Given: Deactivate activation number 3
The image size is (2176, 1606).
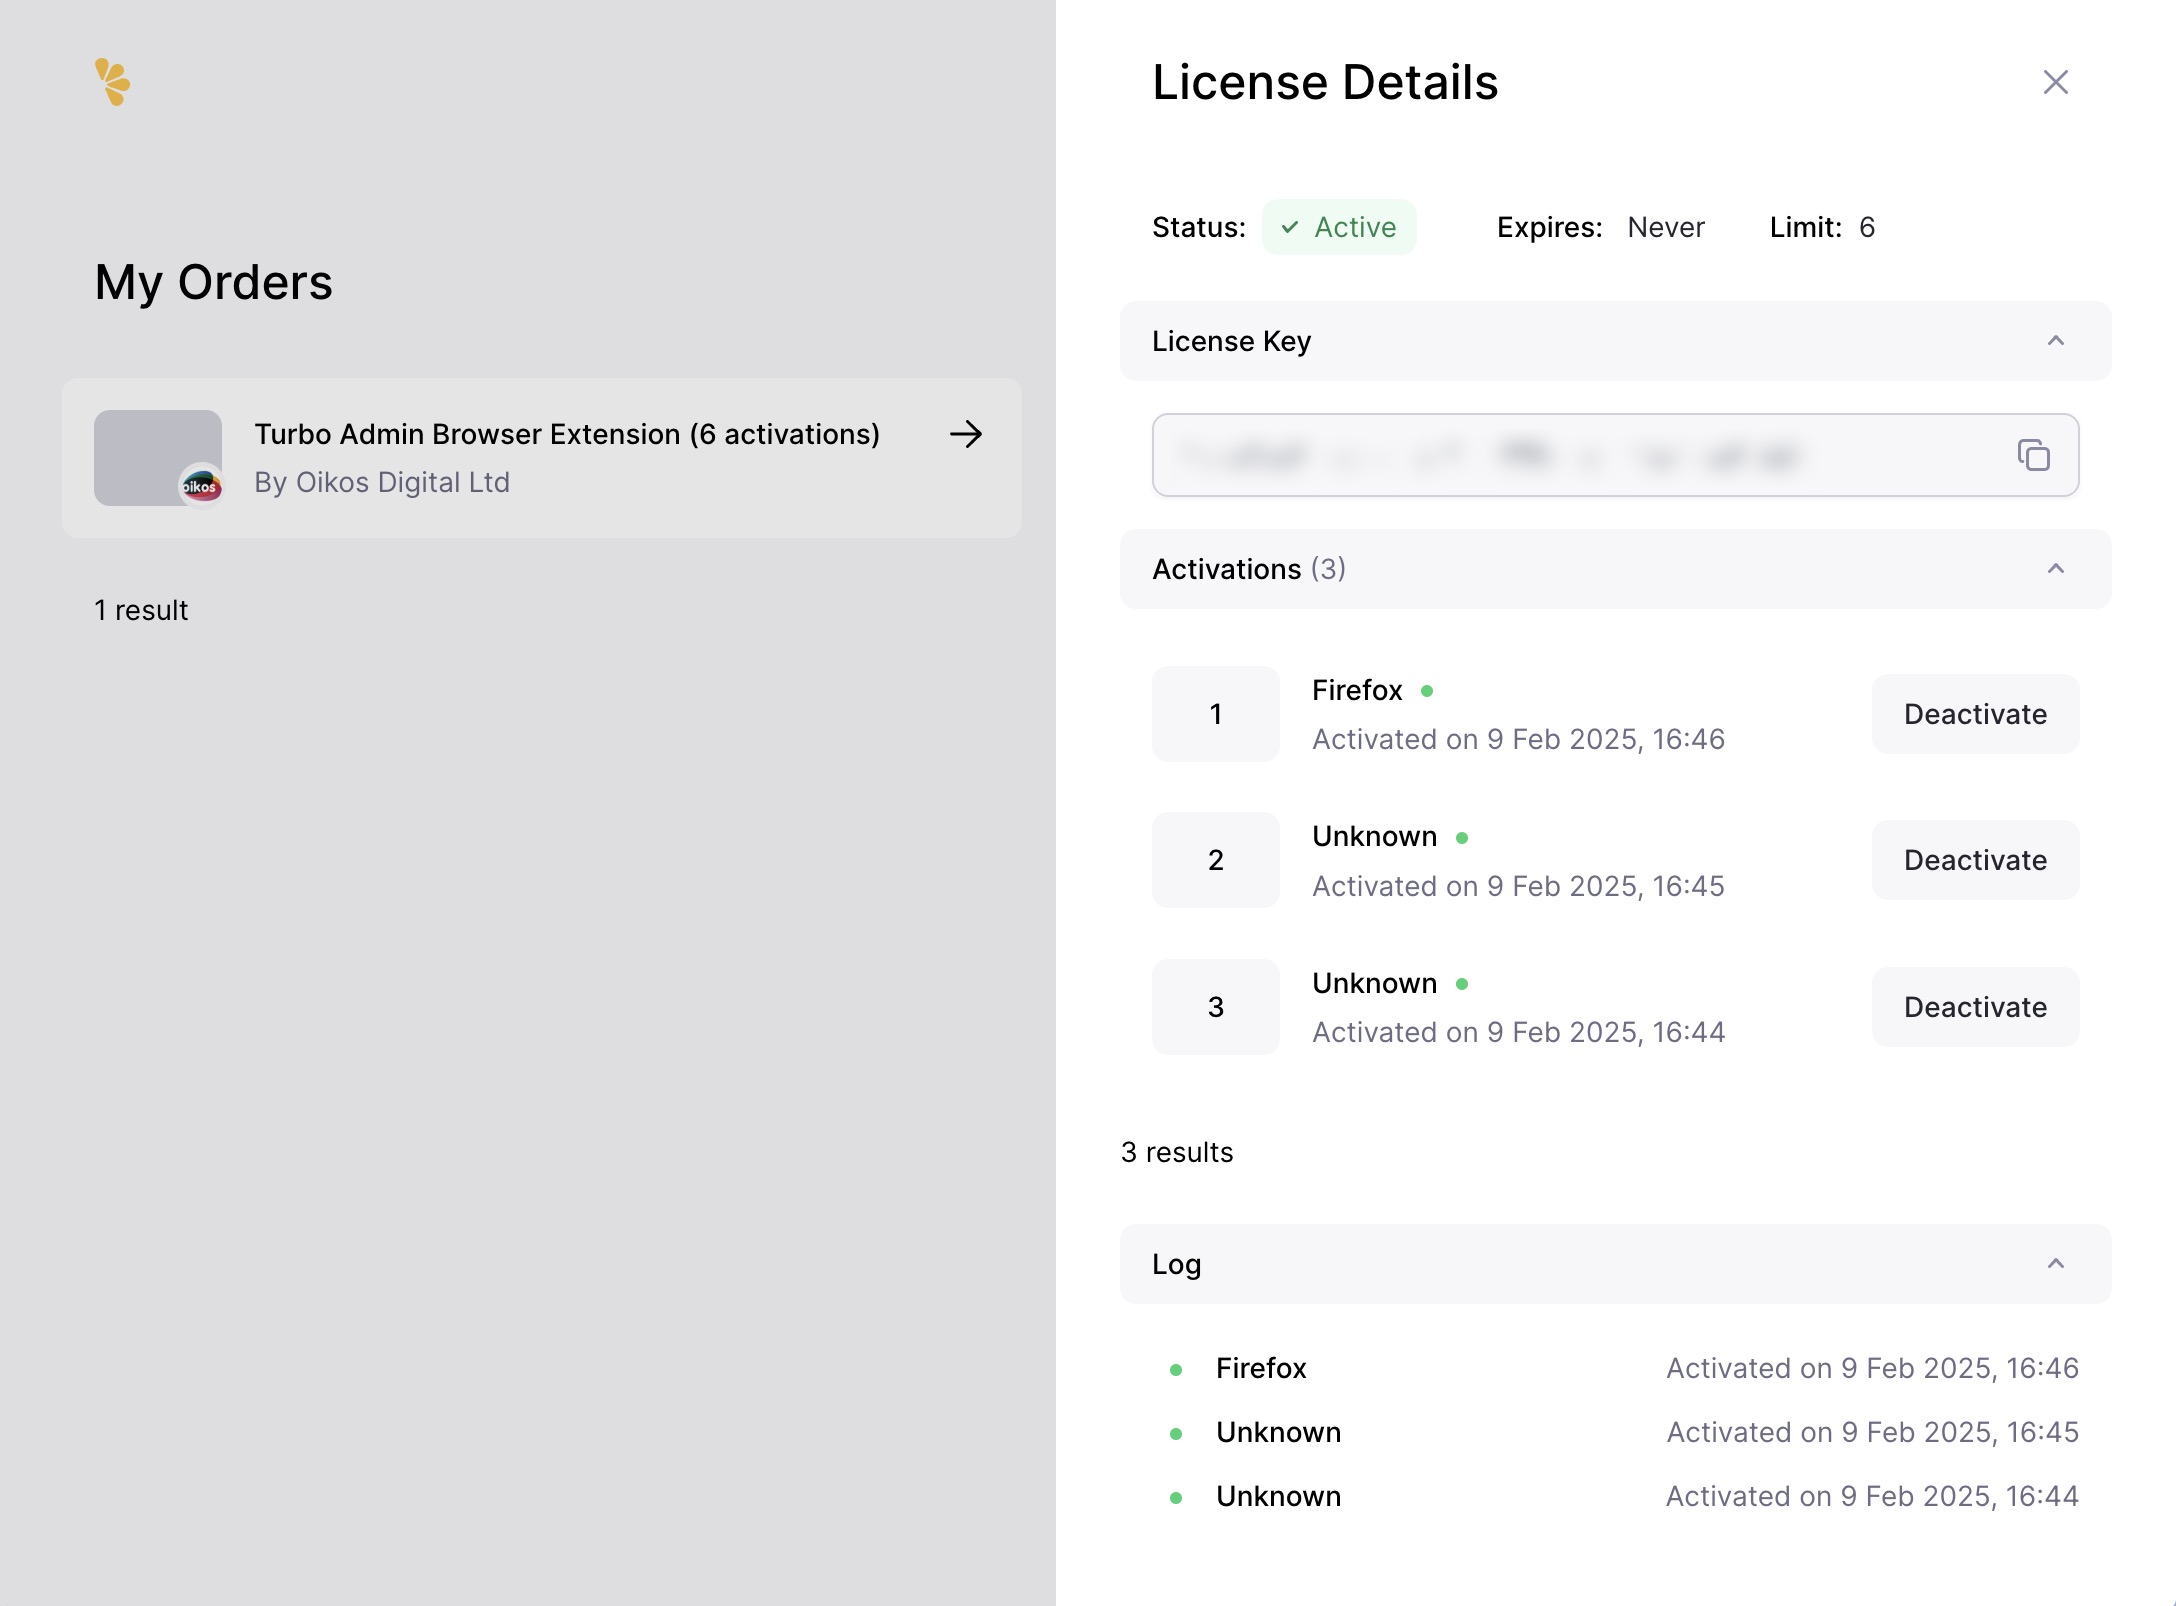Looking at the screenshot, I should pos(1975,1007).
